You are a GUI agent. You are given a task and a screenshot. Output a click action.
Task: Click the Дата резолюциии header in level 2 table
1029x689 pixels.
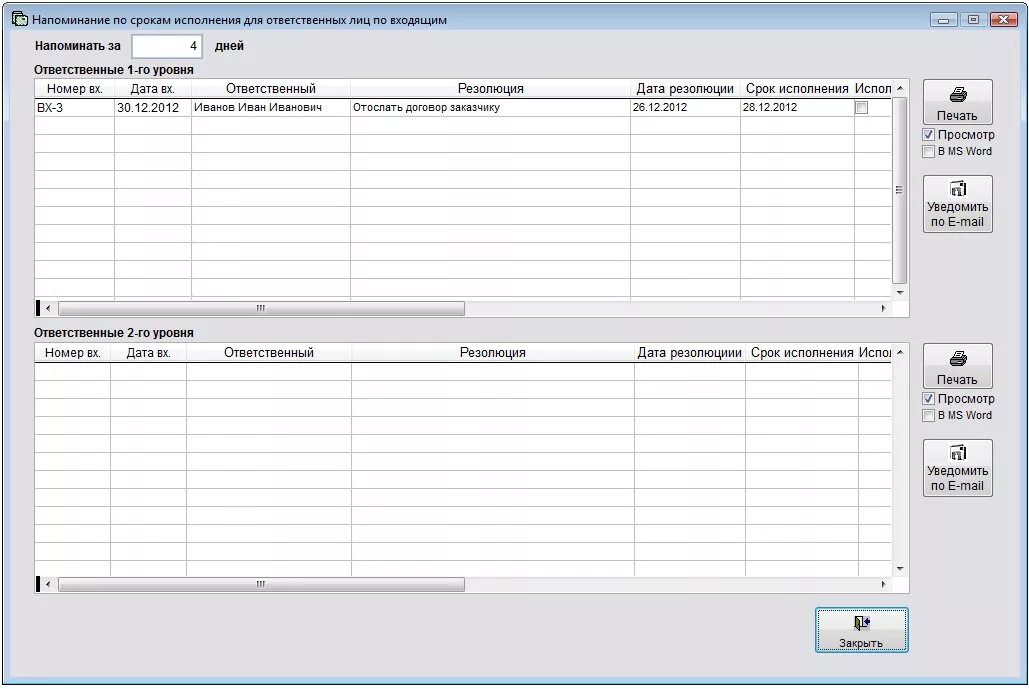pos(690,352)
